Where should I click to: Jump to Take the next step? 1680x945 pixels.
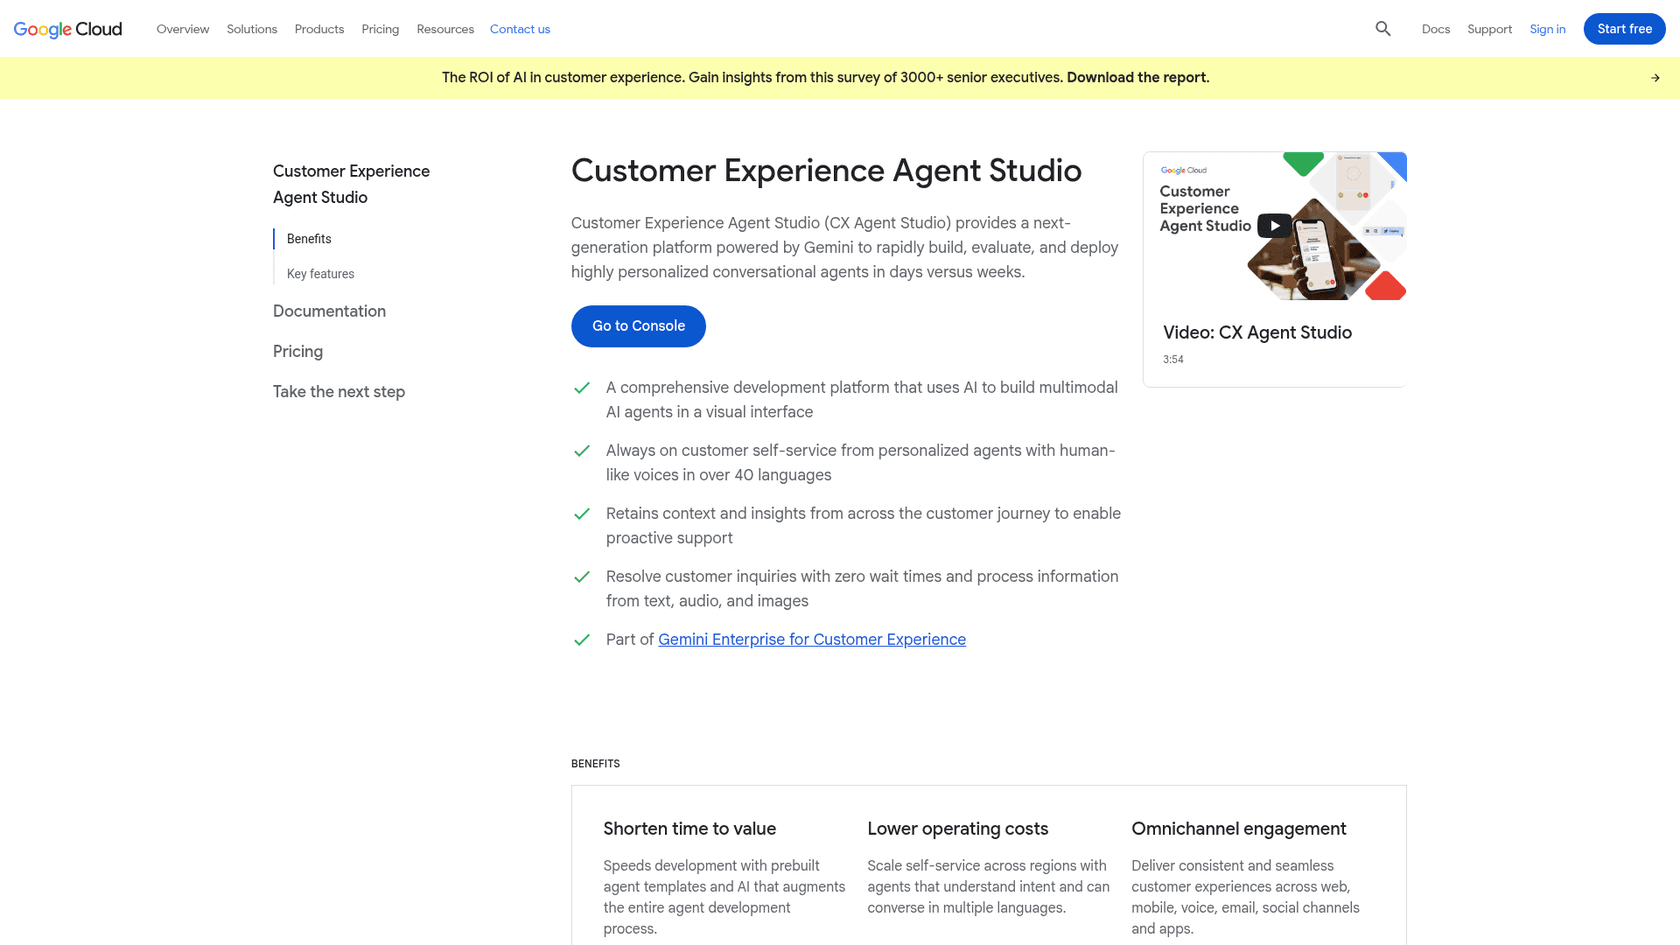click(339, 392)
